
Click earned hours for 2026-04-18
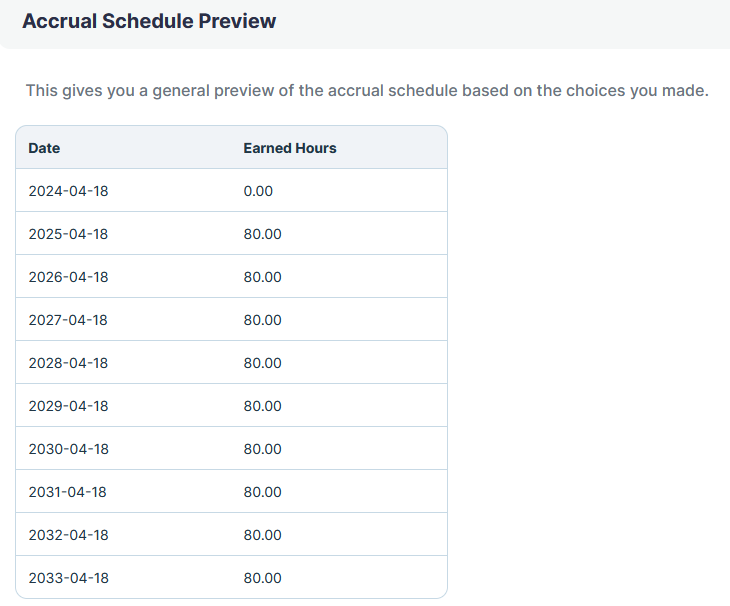point(263,277)
